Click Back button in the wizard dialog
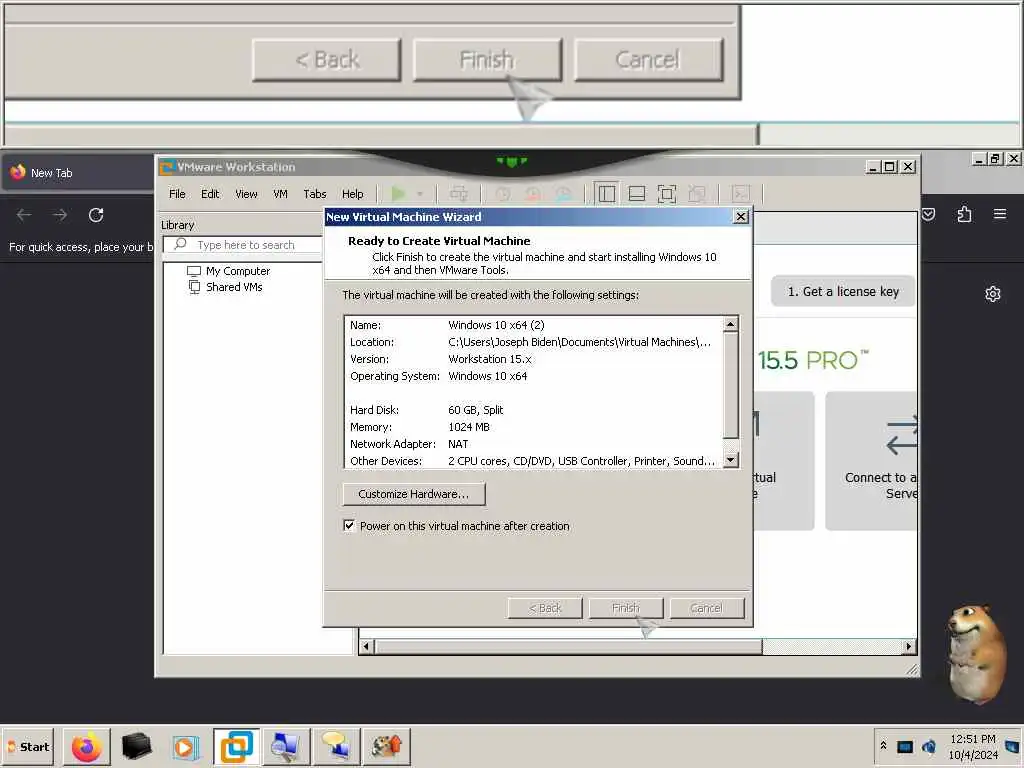1024x768 pixels. [x=545, y=608]
